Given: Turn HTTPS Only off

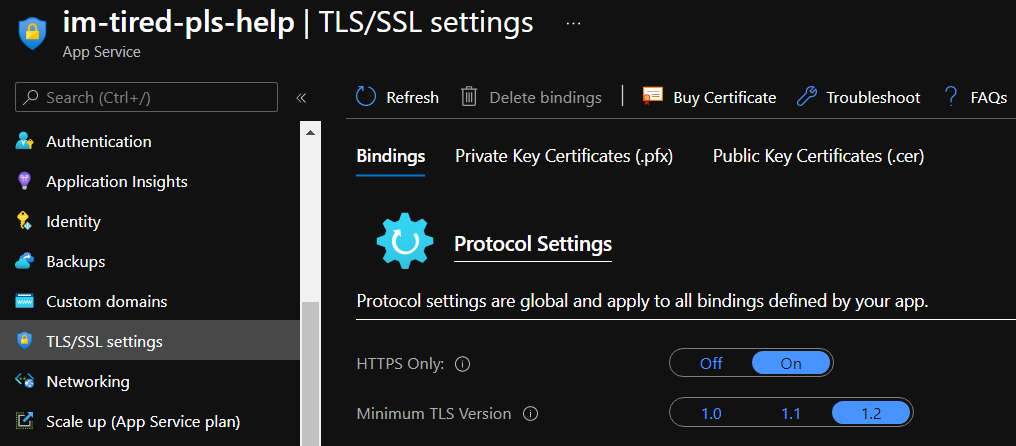Looking at the screenshot, I should click(x=711, y=363).
